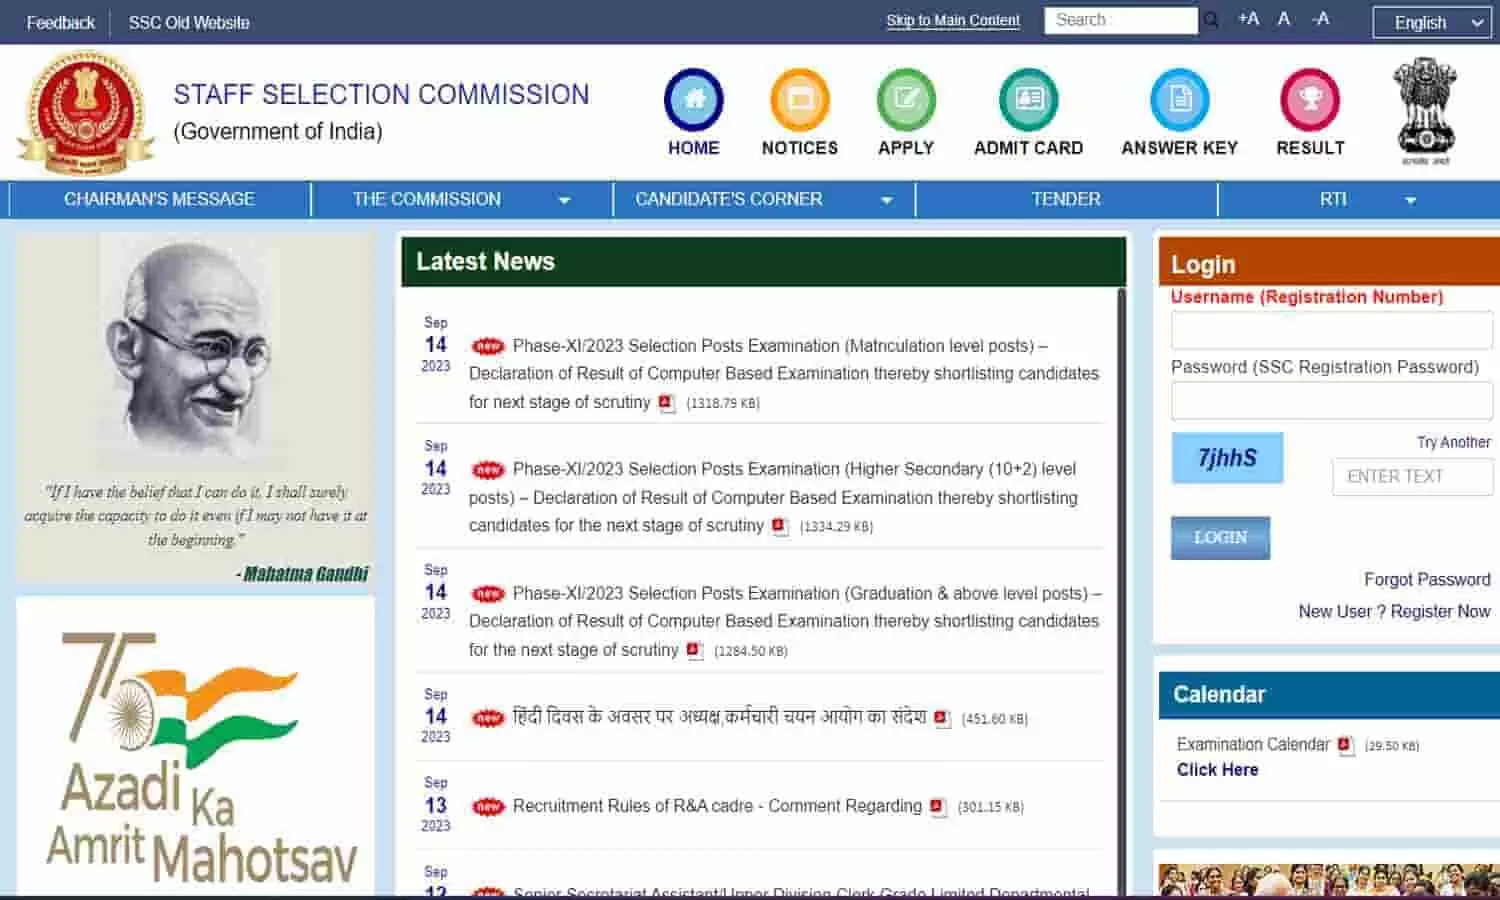Click the search magnifier icon
Image resolution: width=1500 pixels, height=900 pixels.
click(x=1211, y=20)
